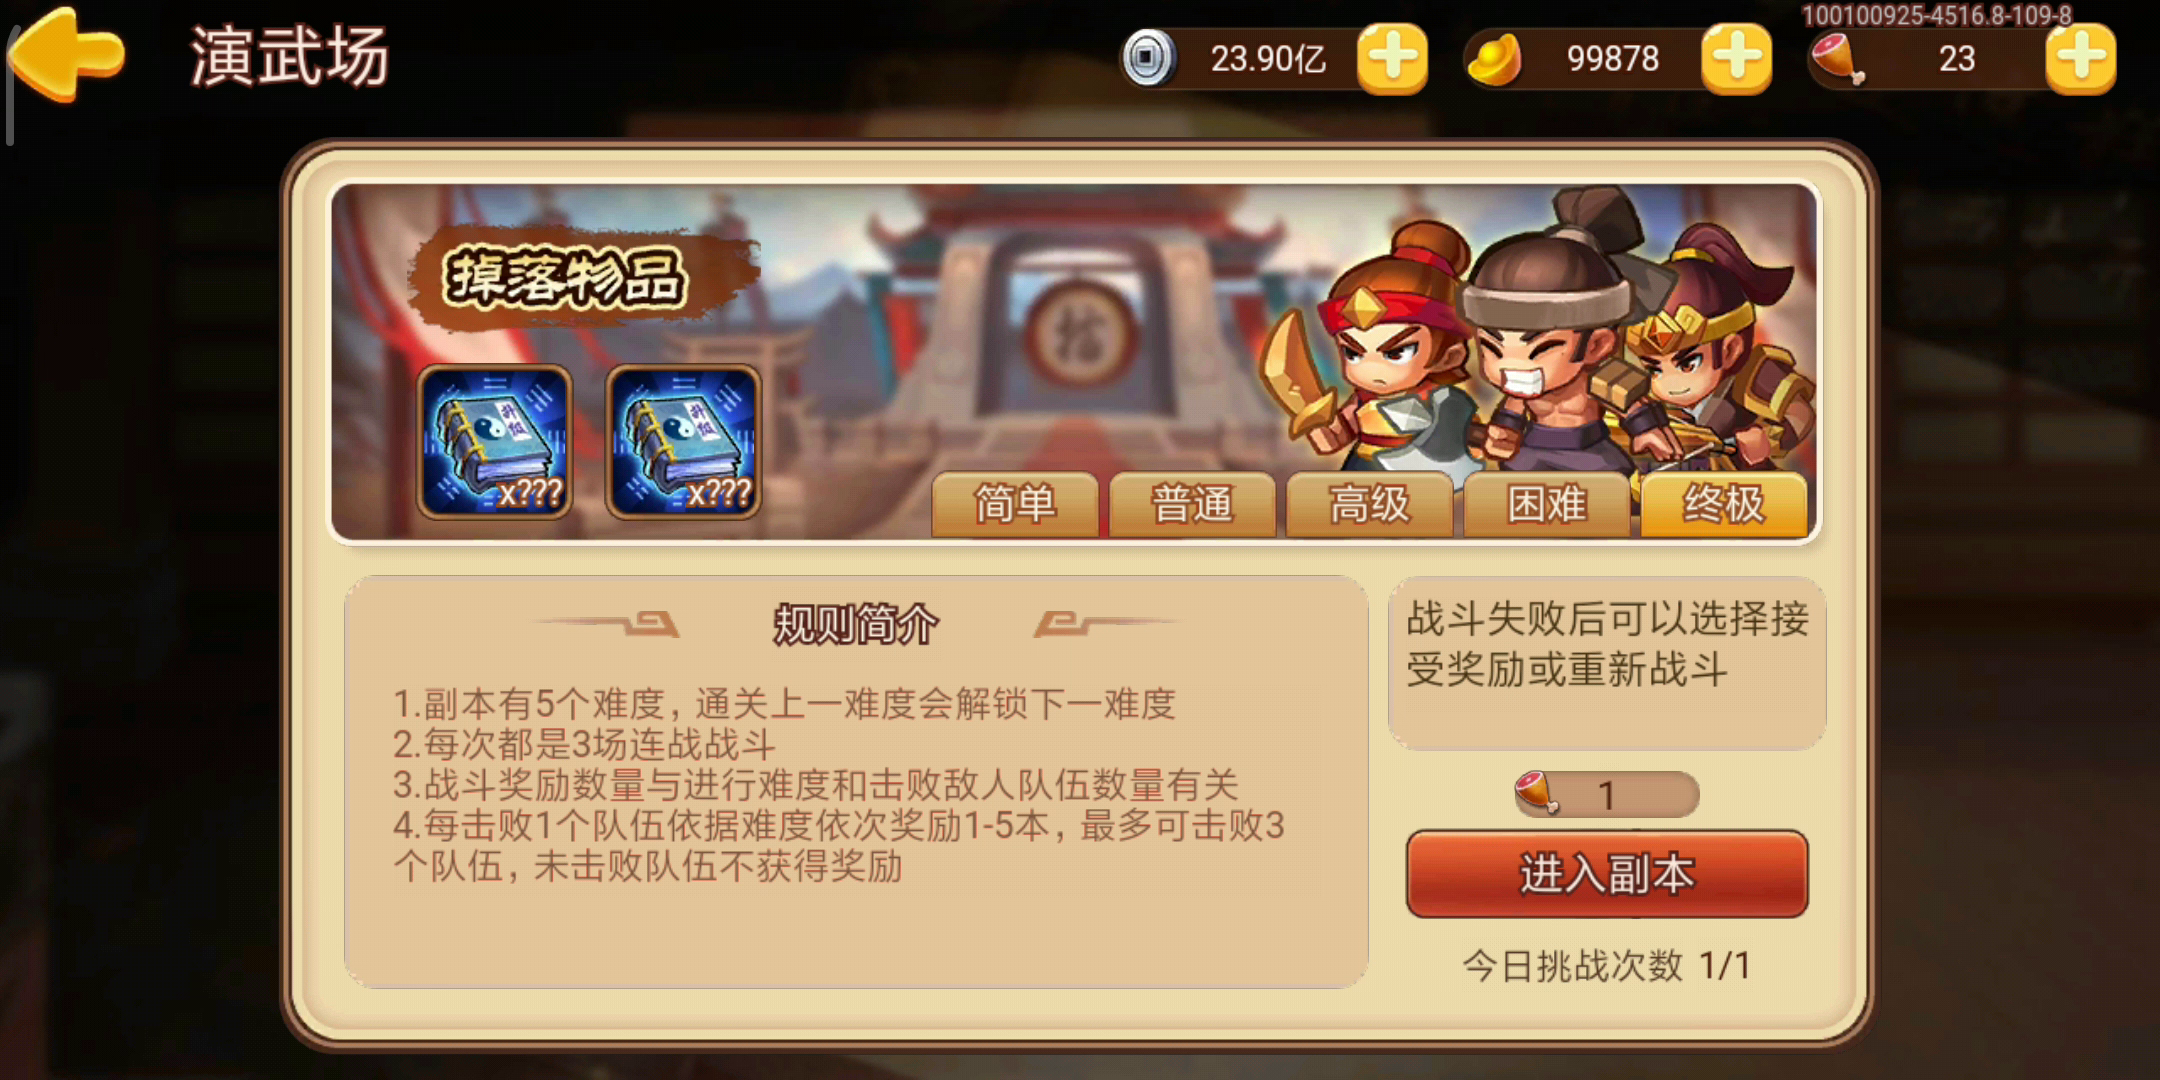Viewport: 2160px width, 1080px height.
Task: Tap the 今日挑战次数 counter text
Action: pos(1606,965)
